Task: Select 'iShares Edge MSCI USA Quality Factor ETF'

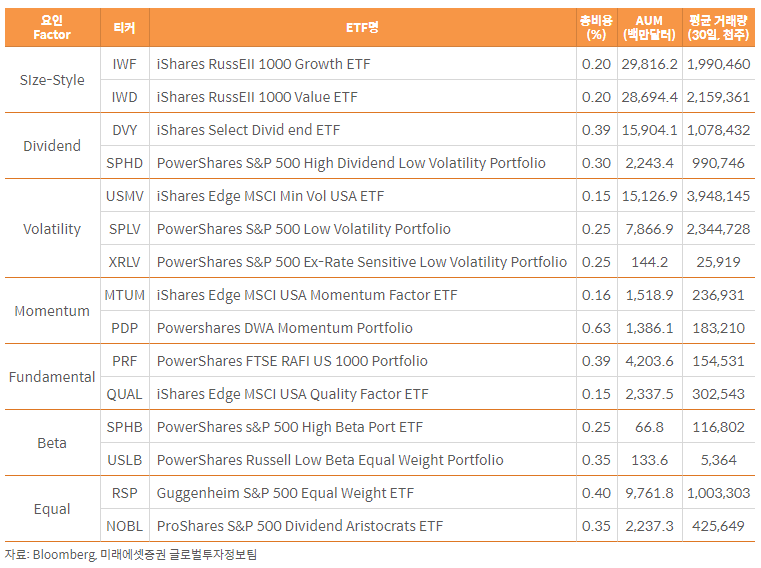Action: tap(293, 394)
